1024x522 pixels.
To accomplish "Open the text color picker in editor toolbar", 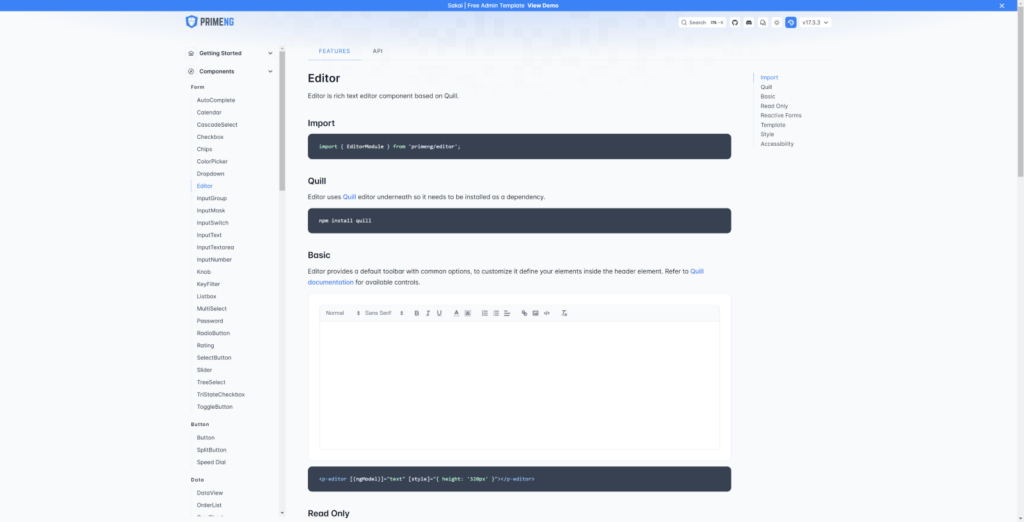I will 456,314.
